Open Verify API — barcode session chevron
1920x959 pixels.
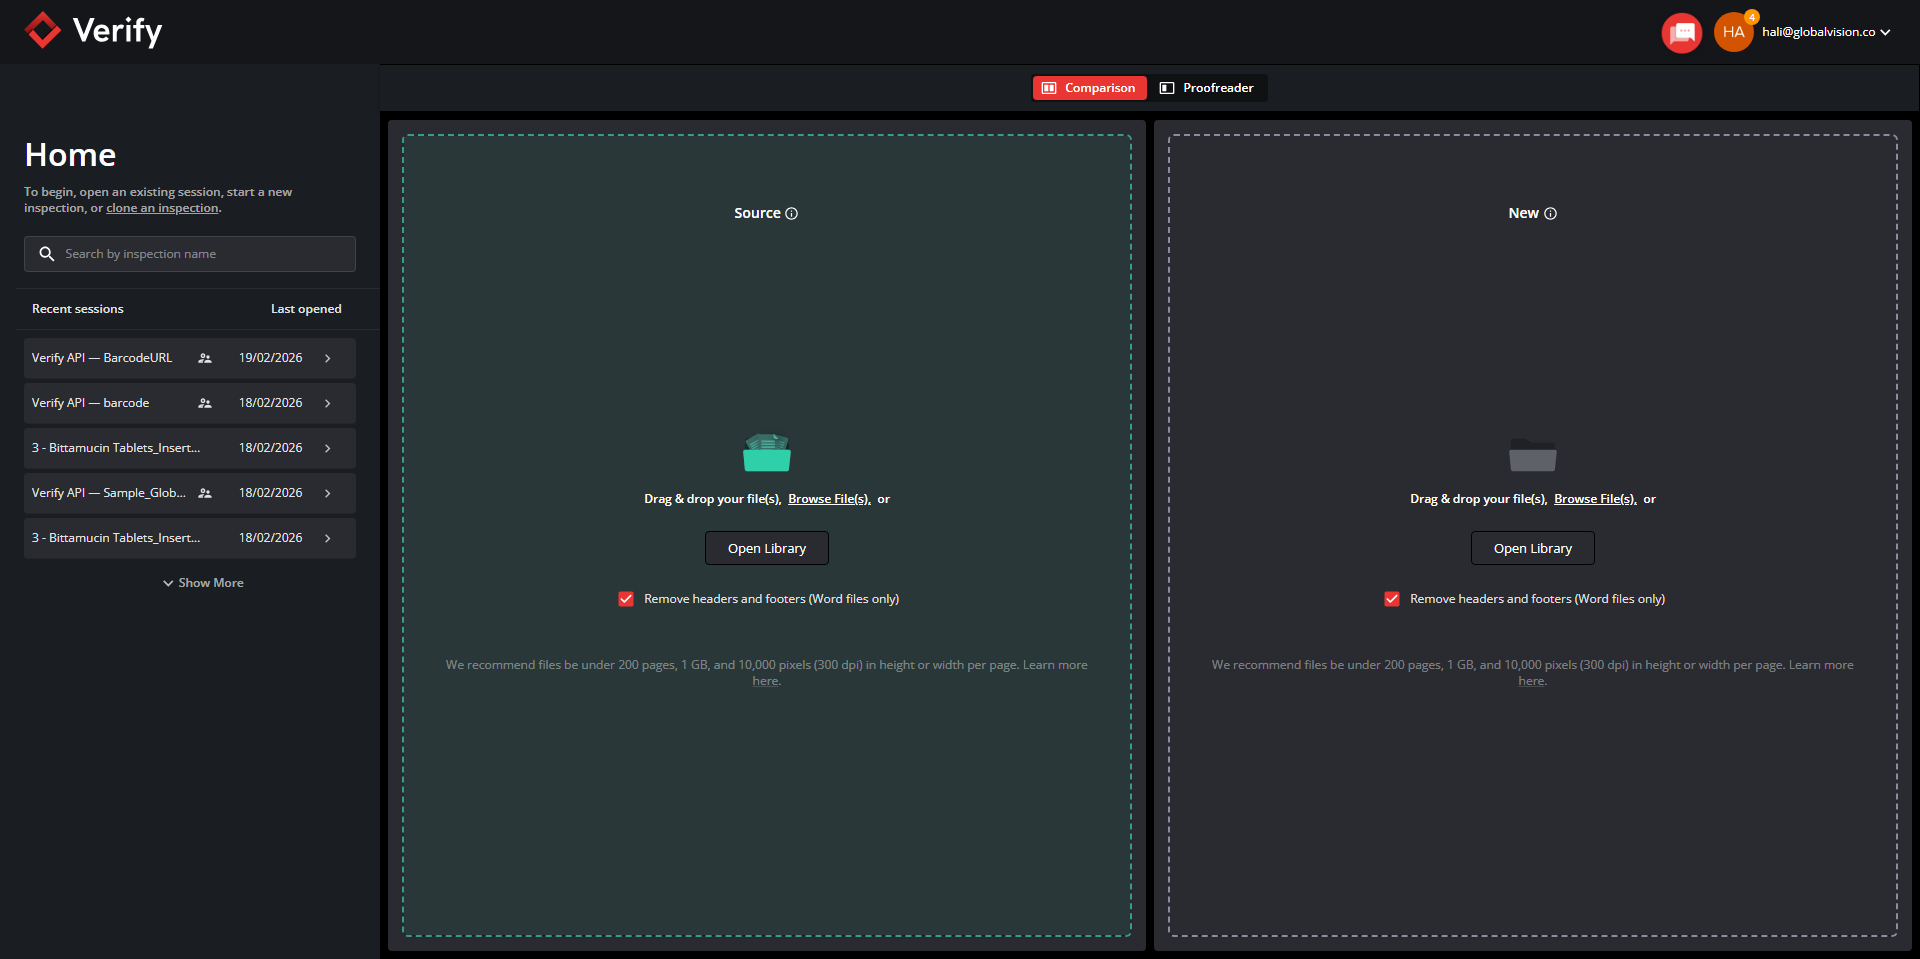tap(328, 403)
